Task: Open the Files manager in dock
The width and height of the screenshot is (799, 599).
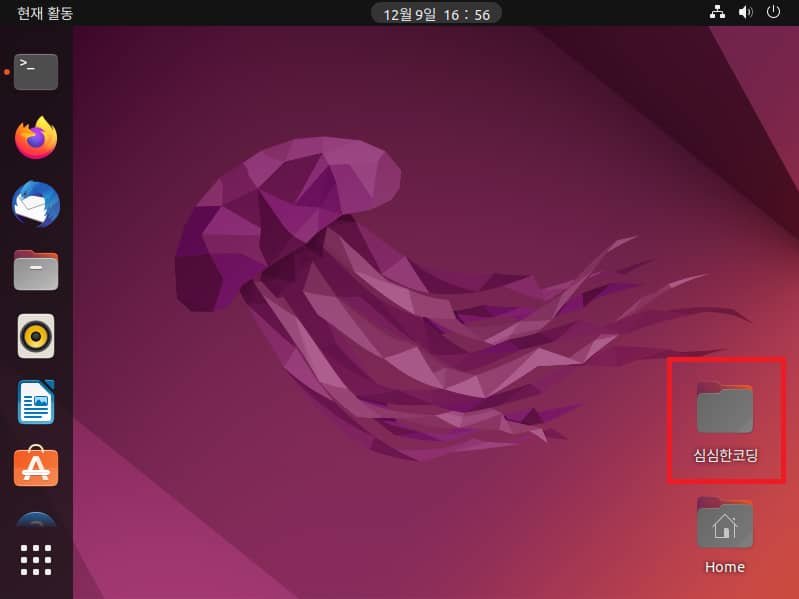Action: [x=36, y=270]
